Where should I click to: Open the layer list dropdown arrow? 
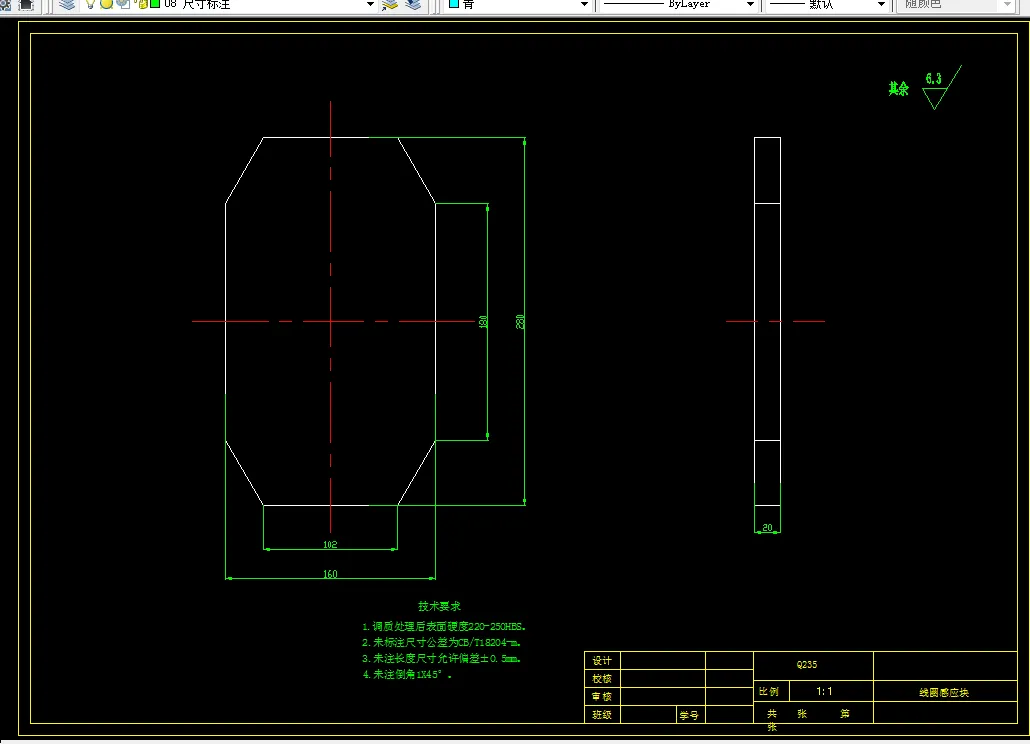pos(370,5)
